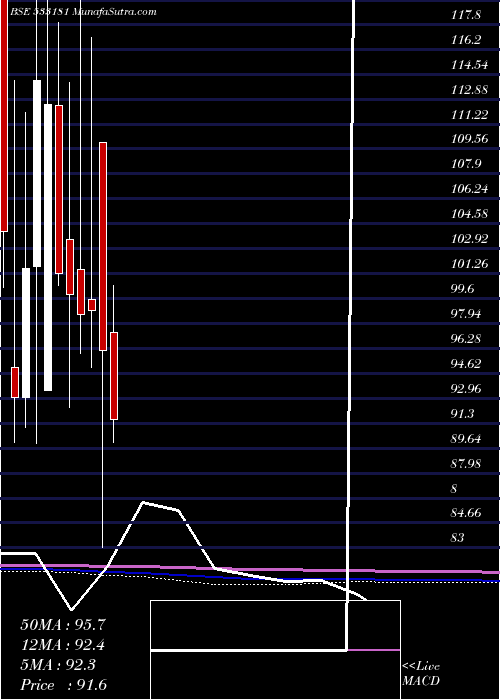Screen dimensions: 500x700
Task: Click the 114.54 price axis label
Action: (x=469, y=65)
